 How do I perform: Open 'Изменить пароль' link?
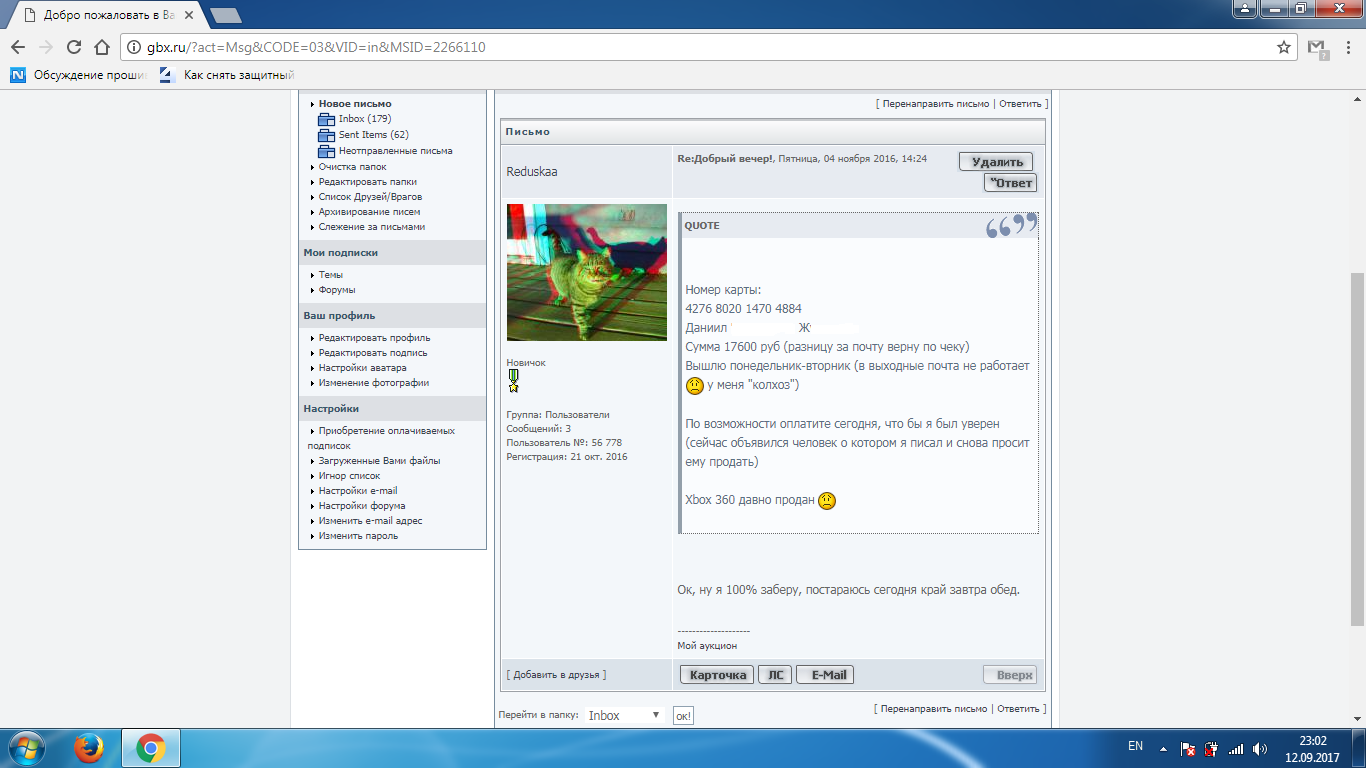[358, 536]
